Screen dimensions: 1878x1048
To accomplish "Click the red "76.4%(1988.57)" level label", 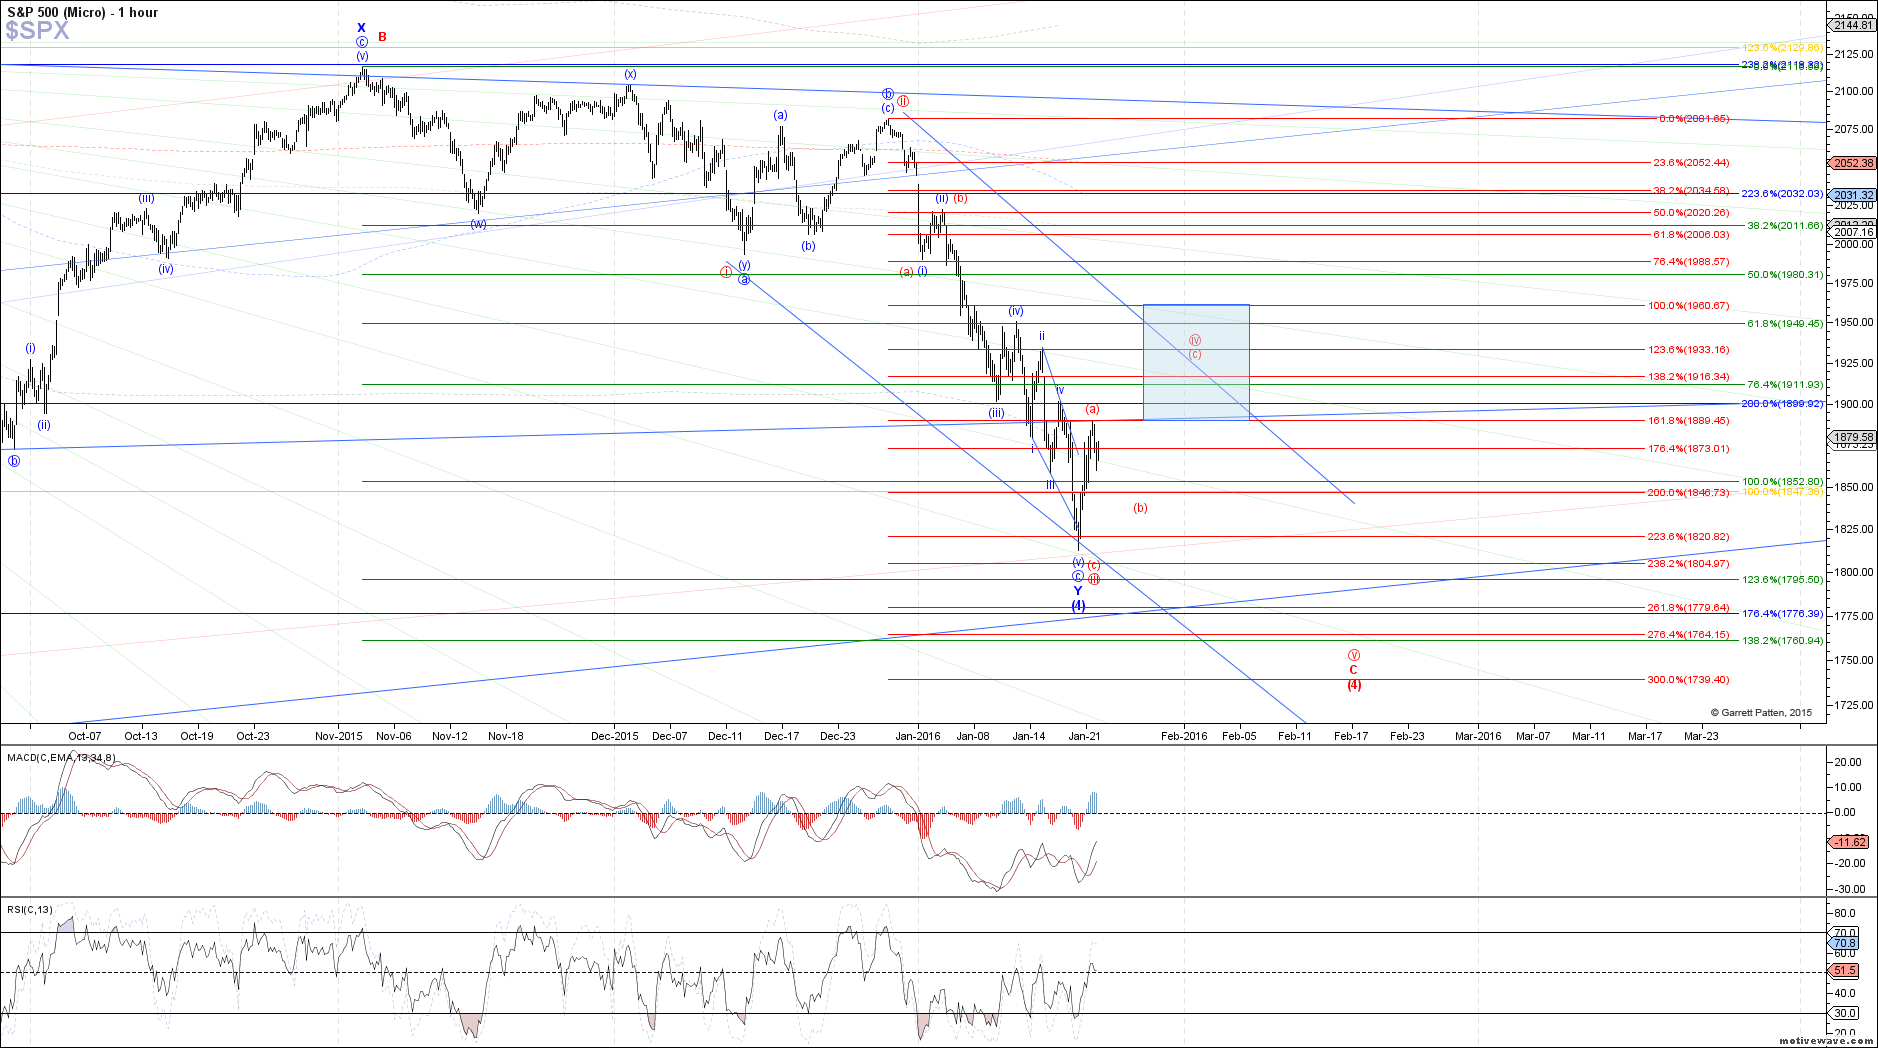I will click(x=1691, y=262).
